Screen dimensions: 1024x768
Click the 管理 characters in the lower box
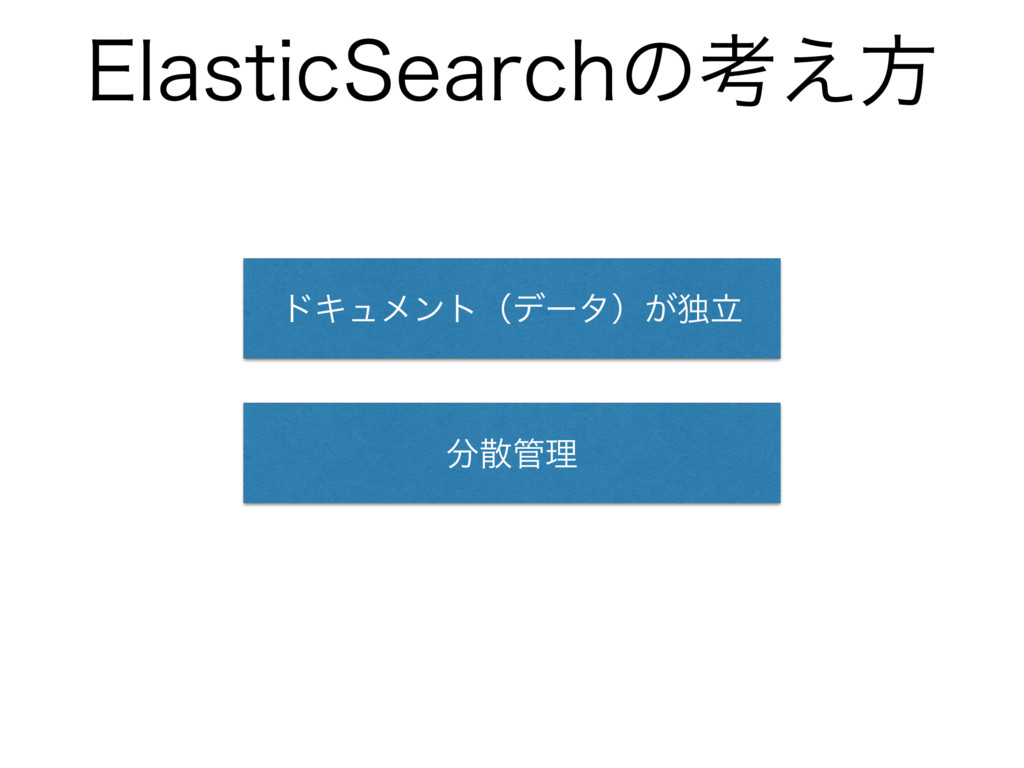pyautogui.click(x=545, y=453)
